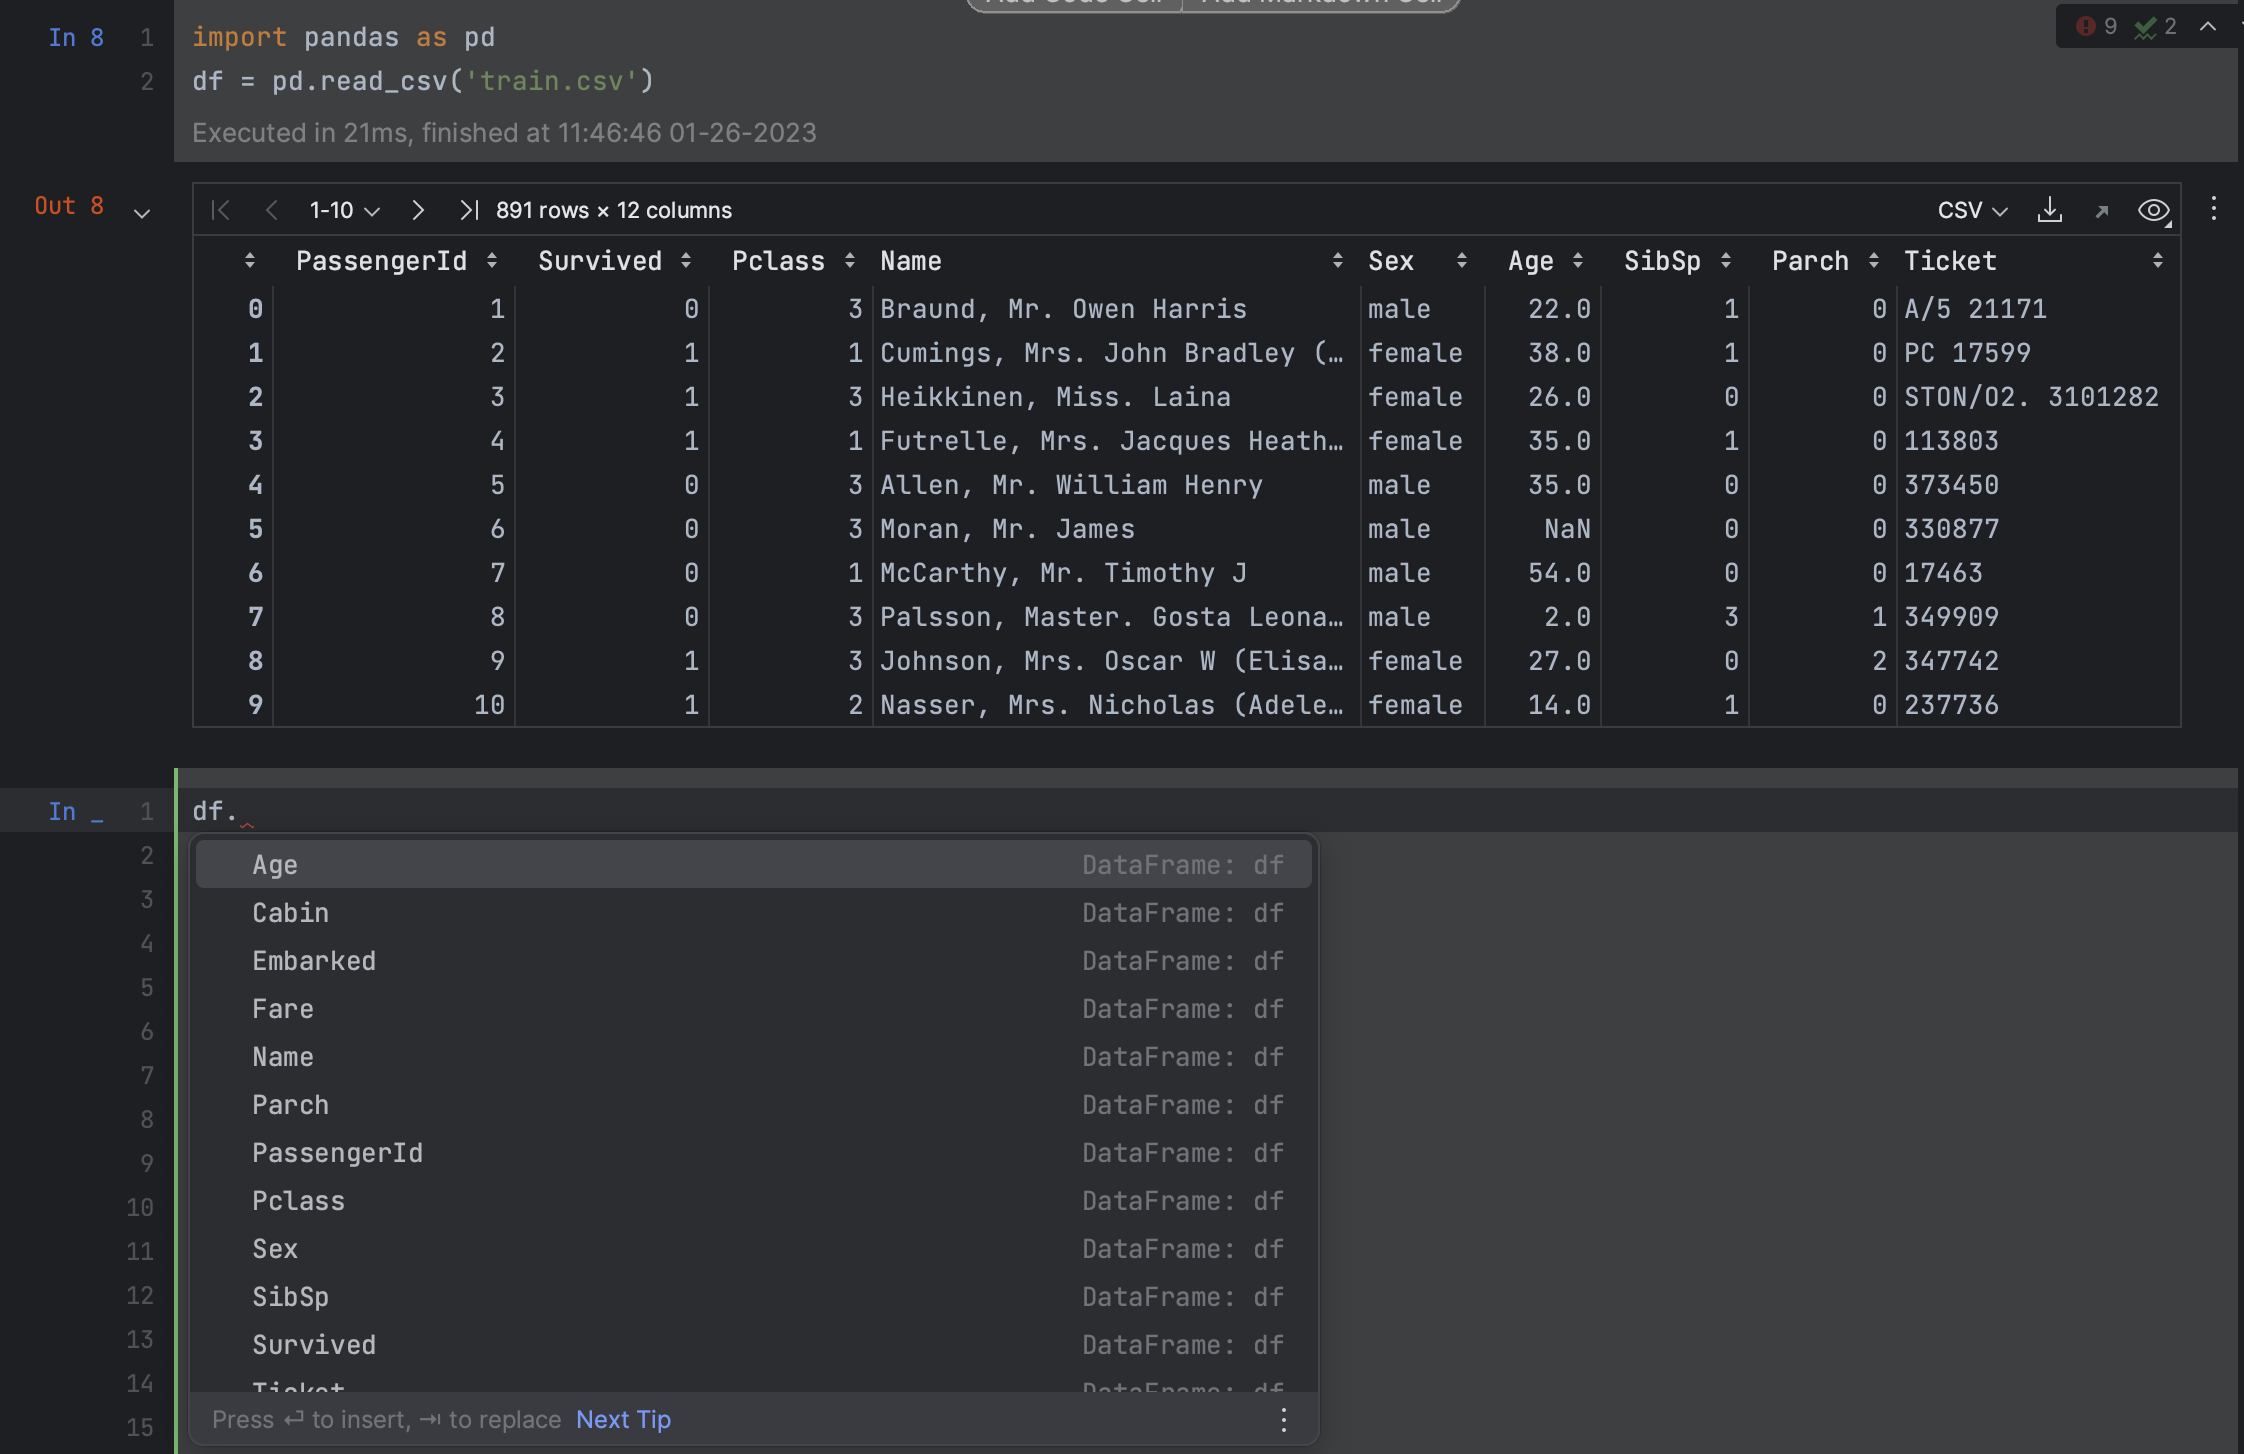Open table in new tab arrow

coord(2102,211)
